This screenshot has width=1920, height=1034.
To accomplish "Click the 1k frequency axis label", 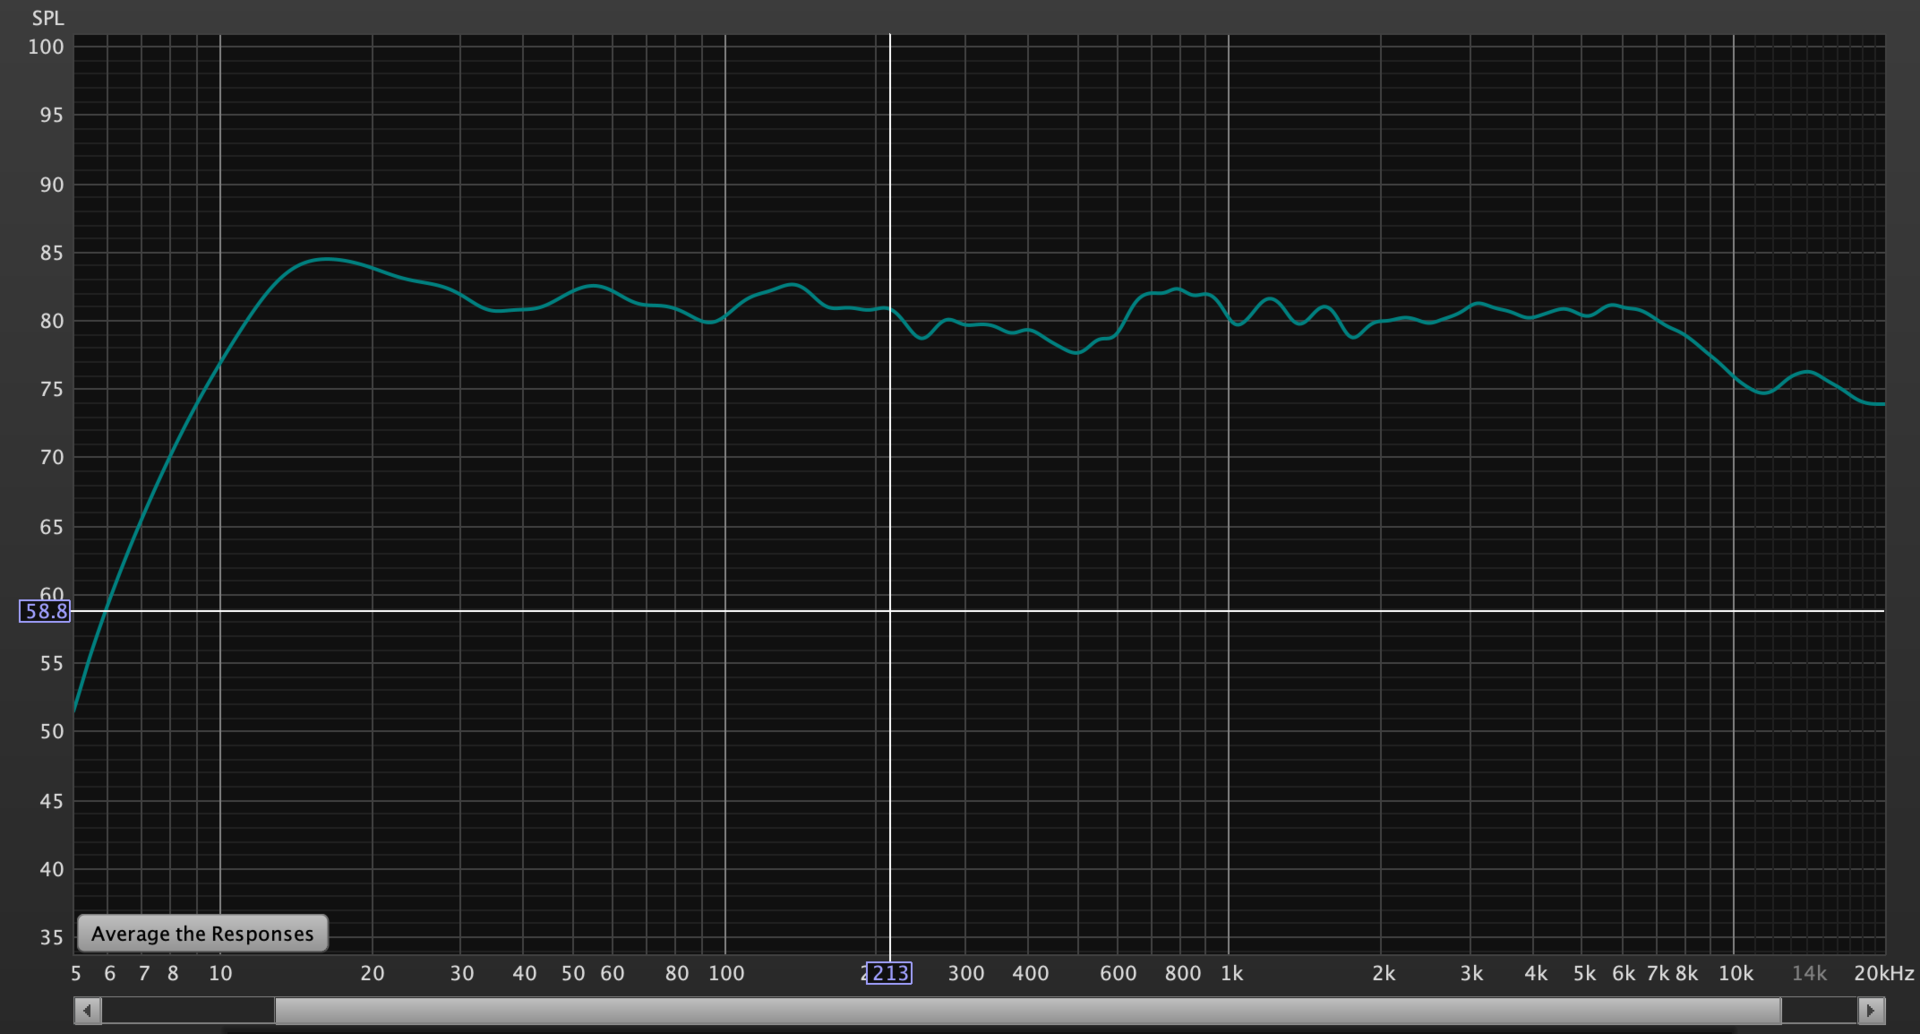I will (x=1232, y=973).
